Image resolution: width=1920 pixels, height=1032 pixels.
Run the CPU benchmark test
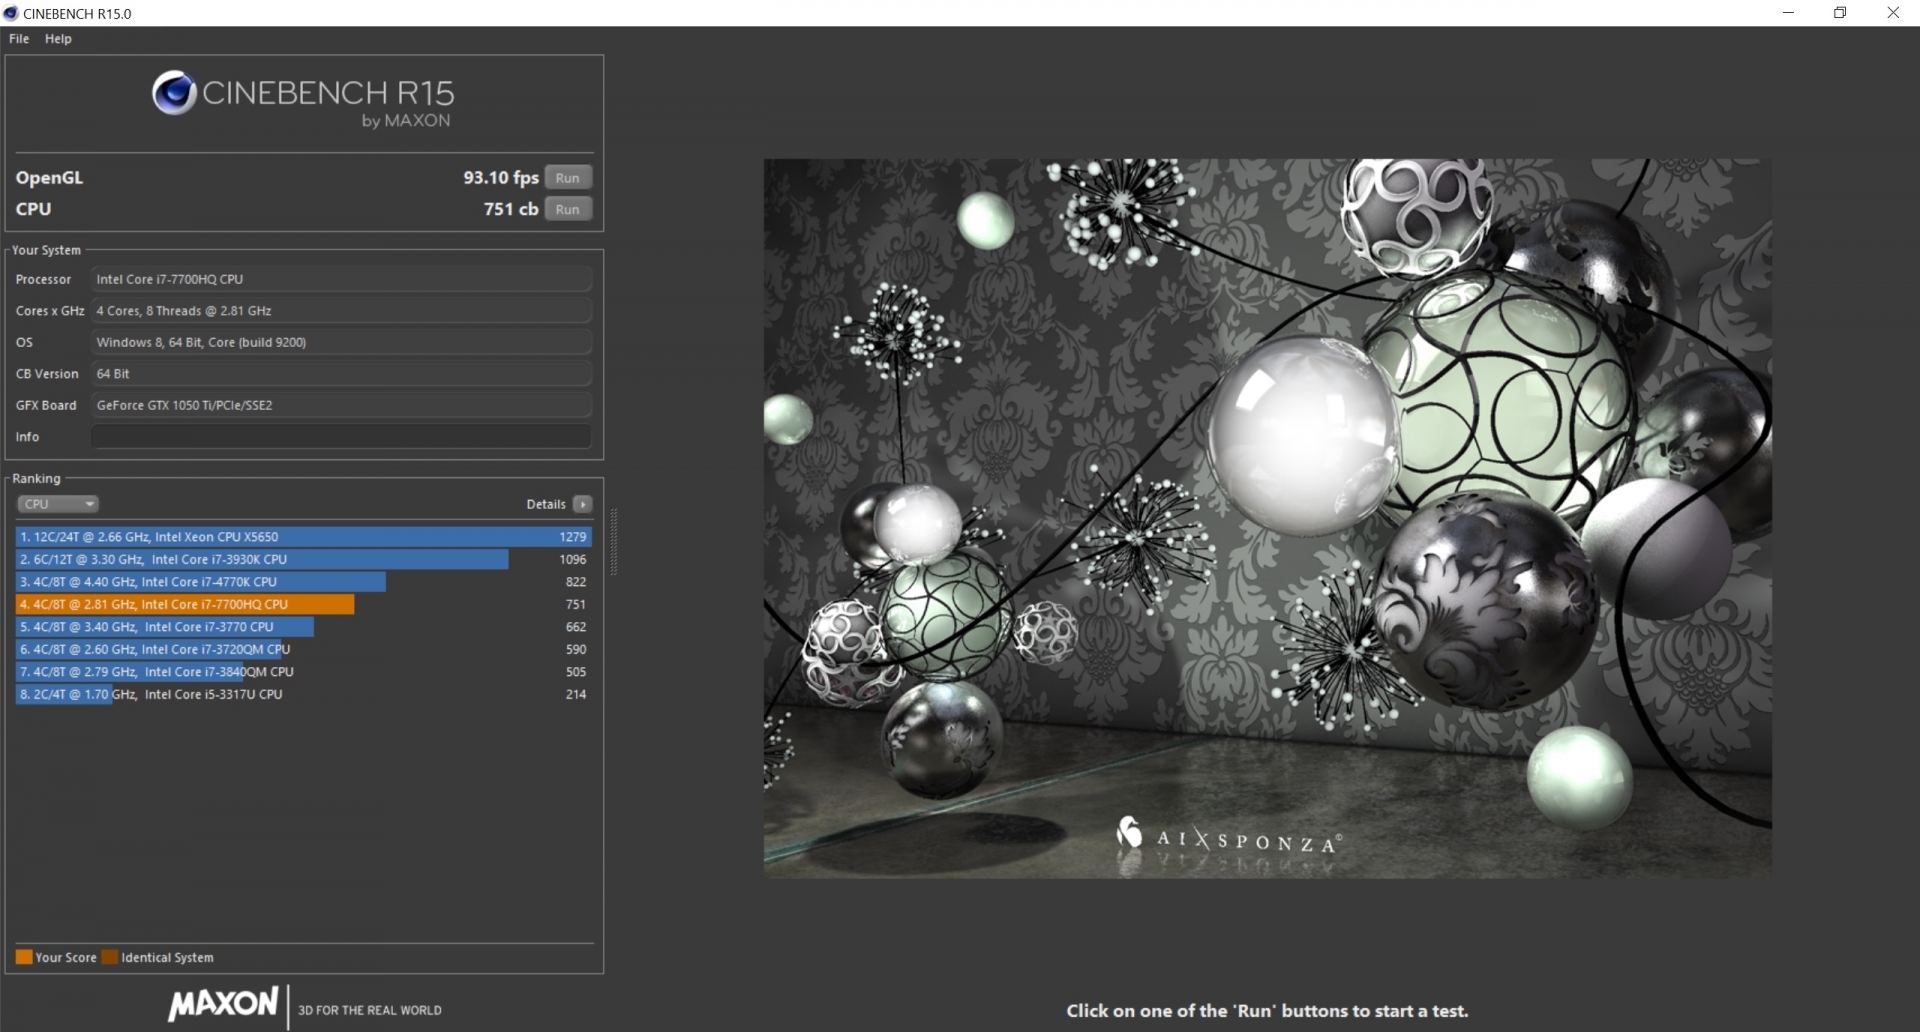[567, 209]
